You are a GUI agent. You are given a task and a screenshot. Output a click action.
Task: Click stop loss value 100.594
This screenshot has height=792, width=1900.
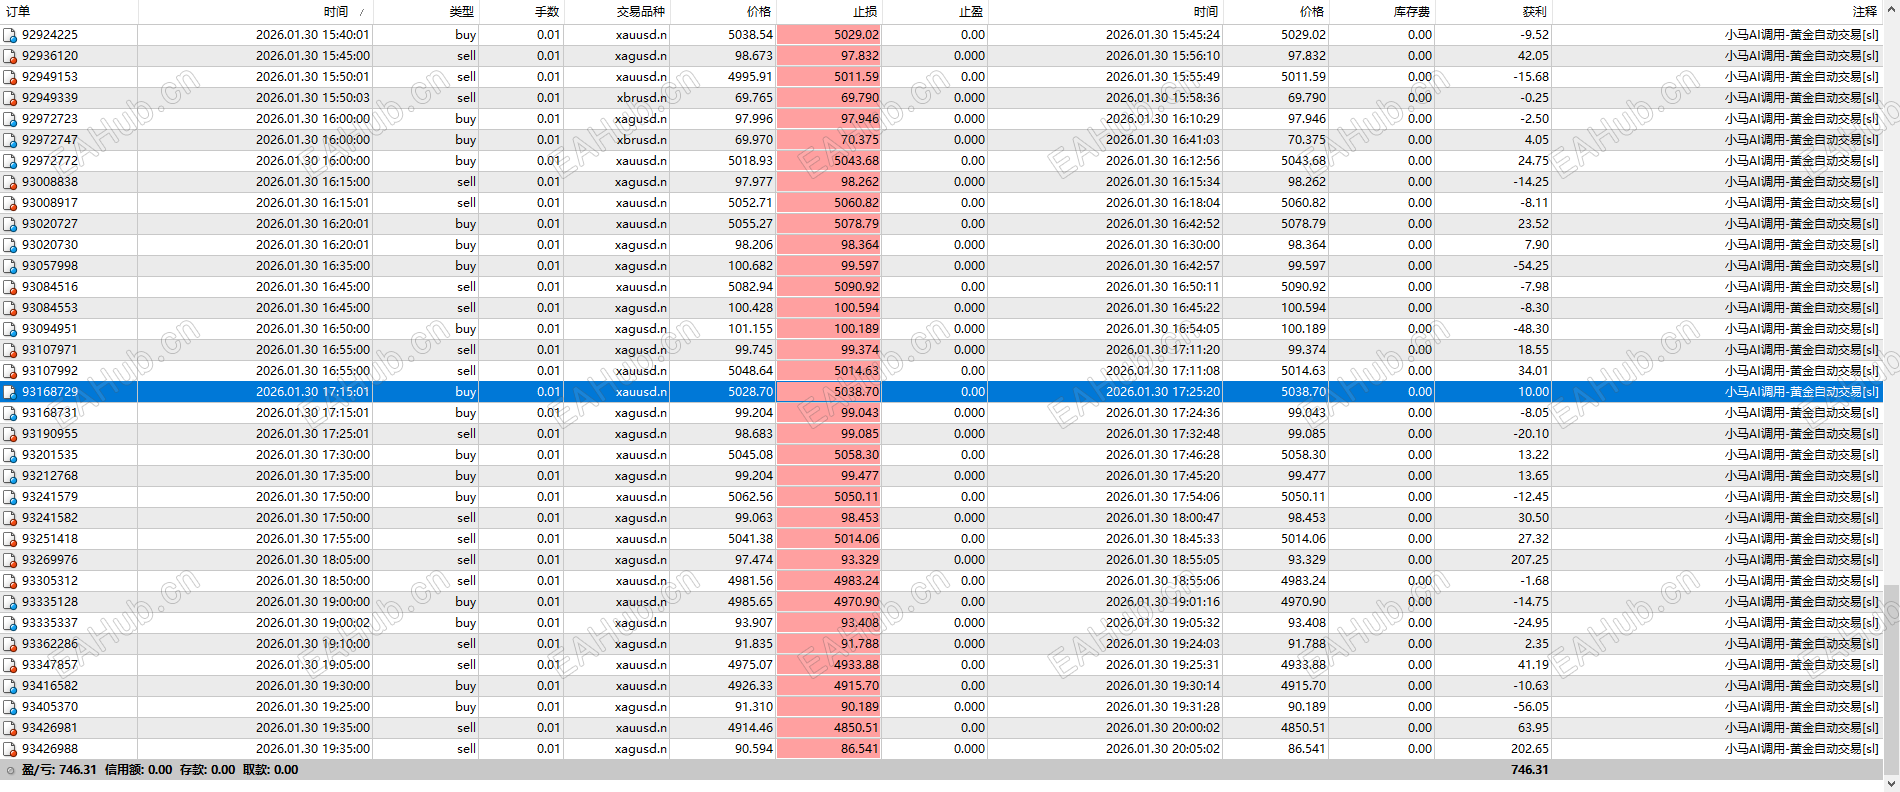[x=857, y=308]
